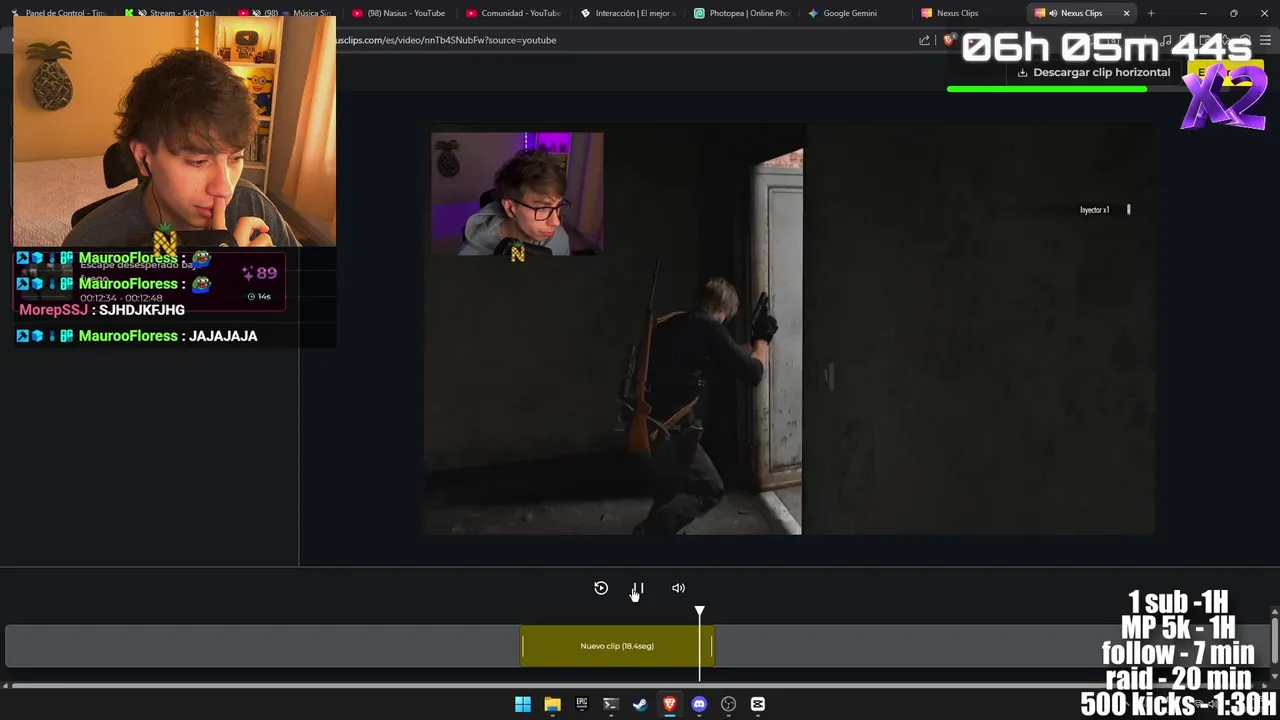Click the Descargar clip horizontal button
This screenshot has width=1280, height=720.
[x=1093, y=73]
